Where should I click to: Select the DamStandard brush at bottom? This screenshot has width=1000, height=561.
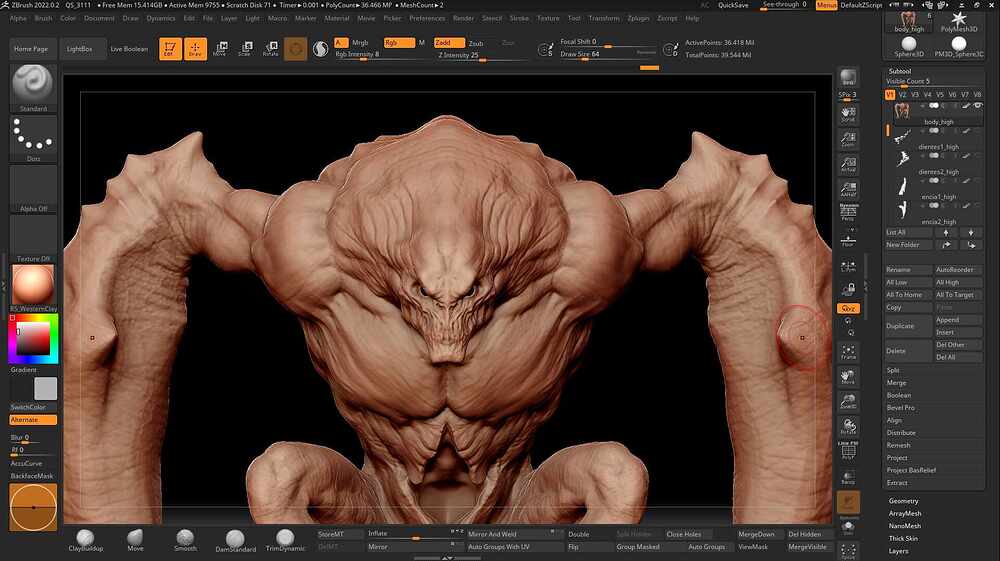235,541
